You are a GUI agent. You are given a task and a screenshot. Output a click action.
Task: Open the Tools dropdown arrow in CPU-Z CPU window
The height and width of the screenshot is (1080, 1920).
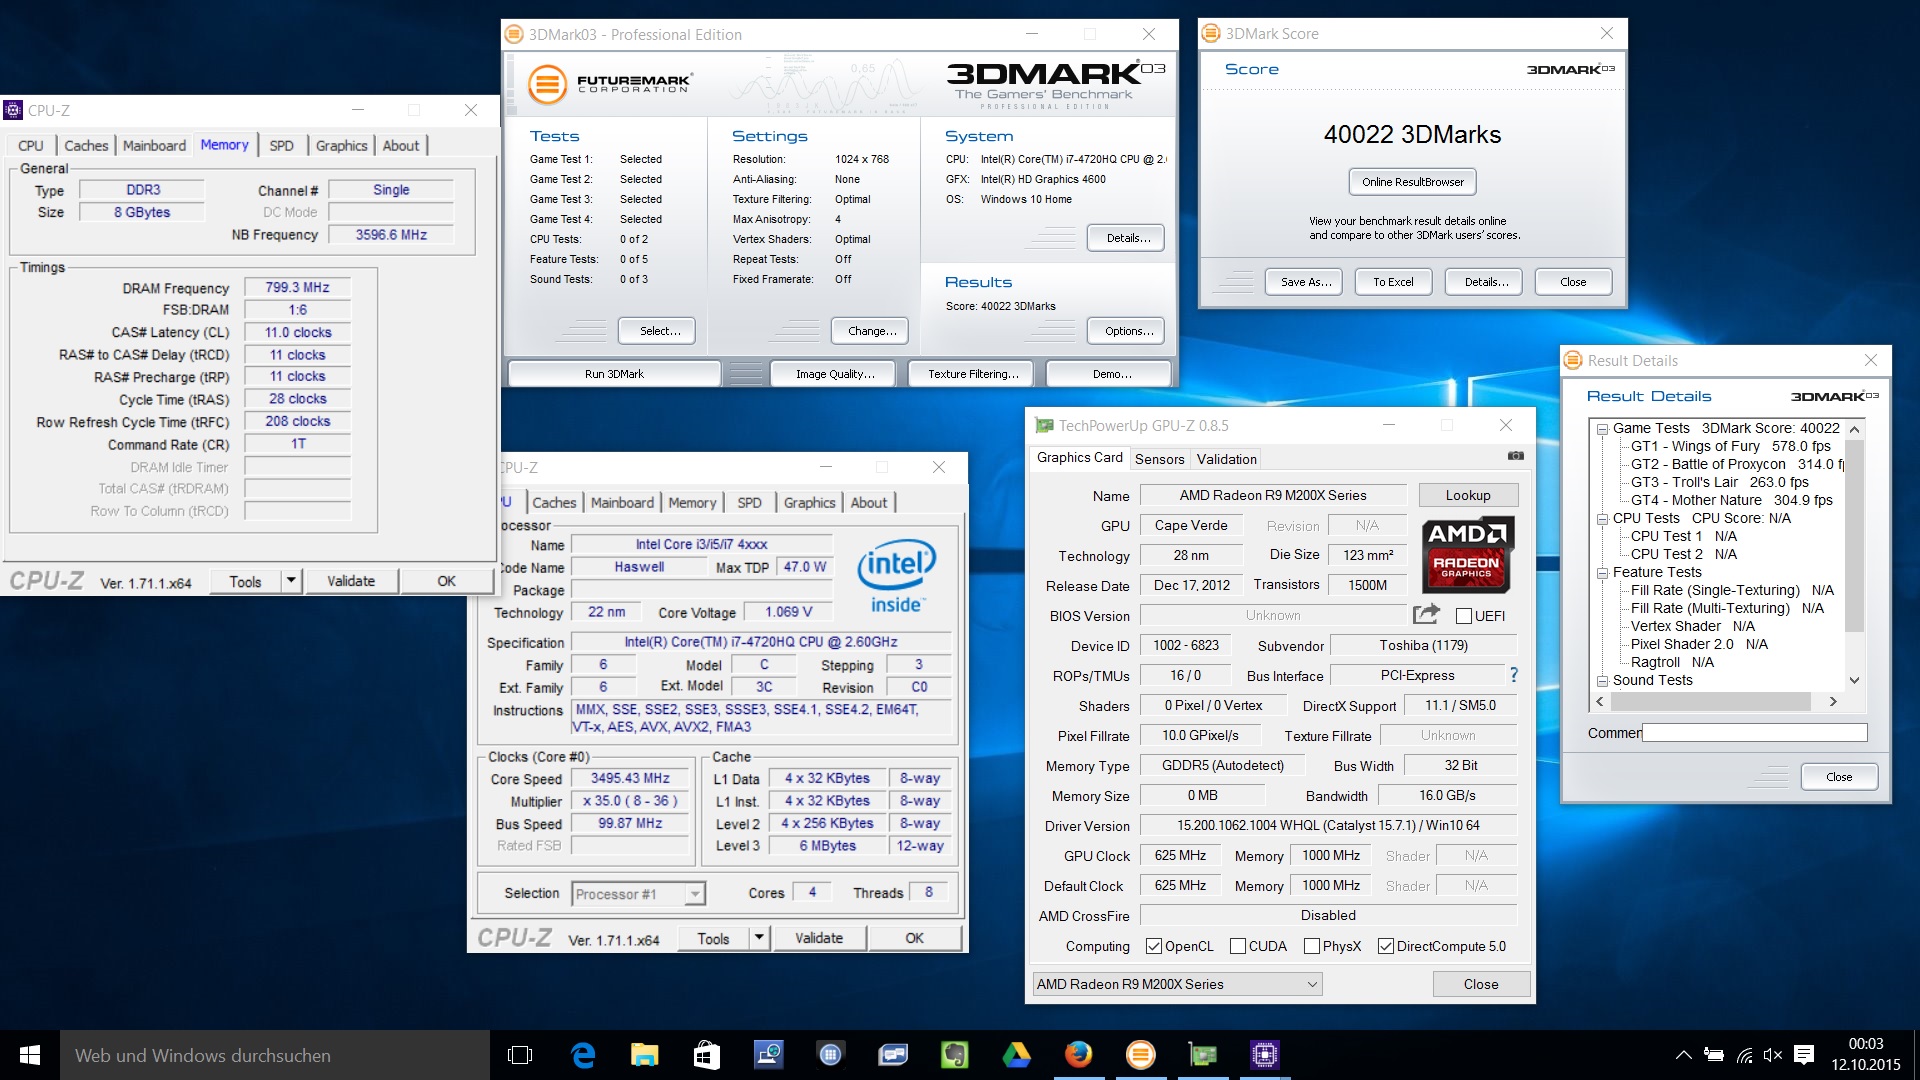[x=759, y=938]
